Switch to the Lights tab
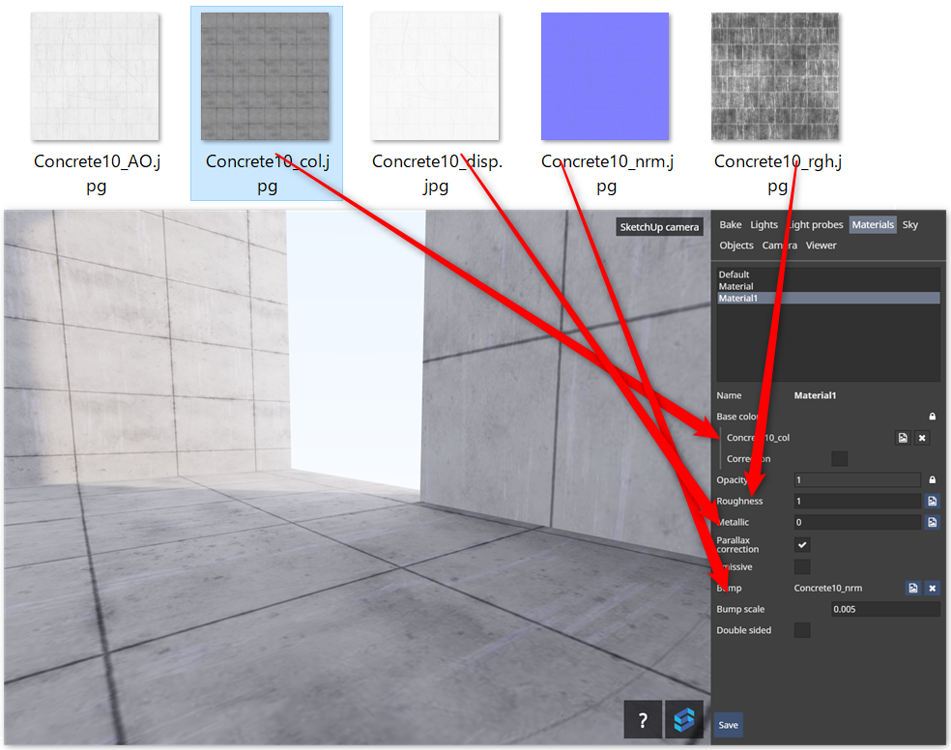 (764, 224)
